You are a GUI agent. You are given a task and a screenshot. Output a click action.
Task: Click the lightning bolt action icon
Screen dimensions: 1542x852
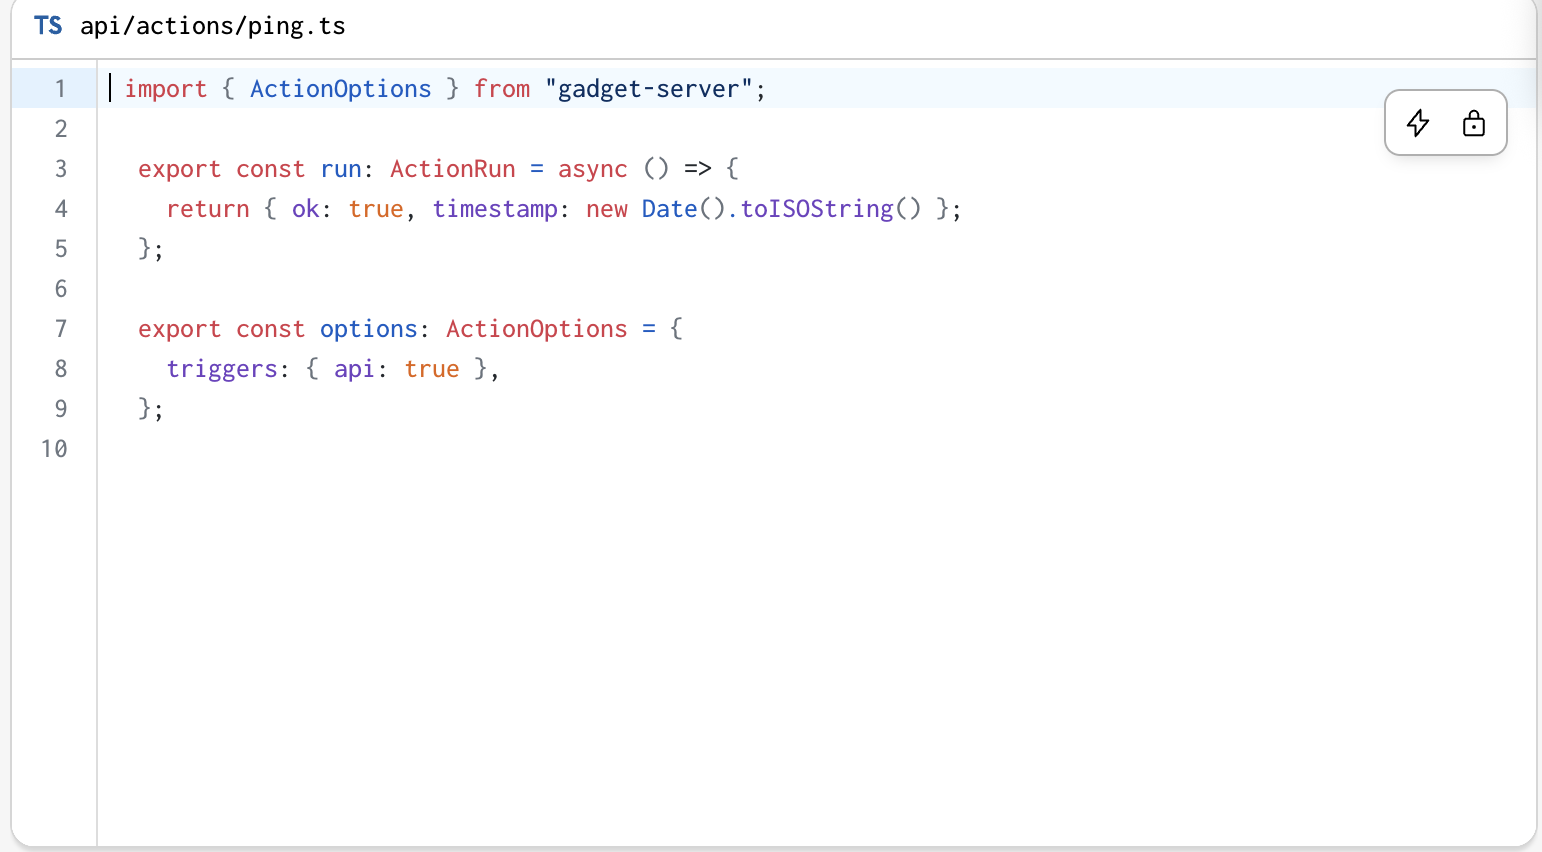[1418, 123]
